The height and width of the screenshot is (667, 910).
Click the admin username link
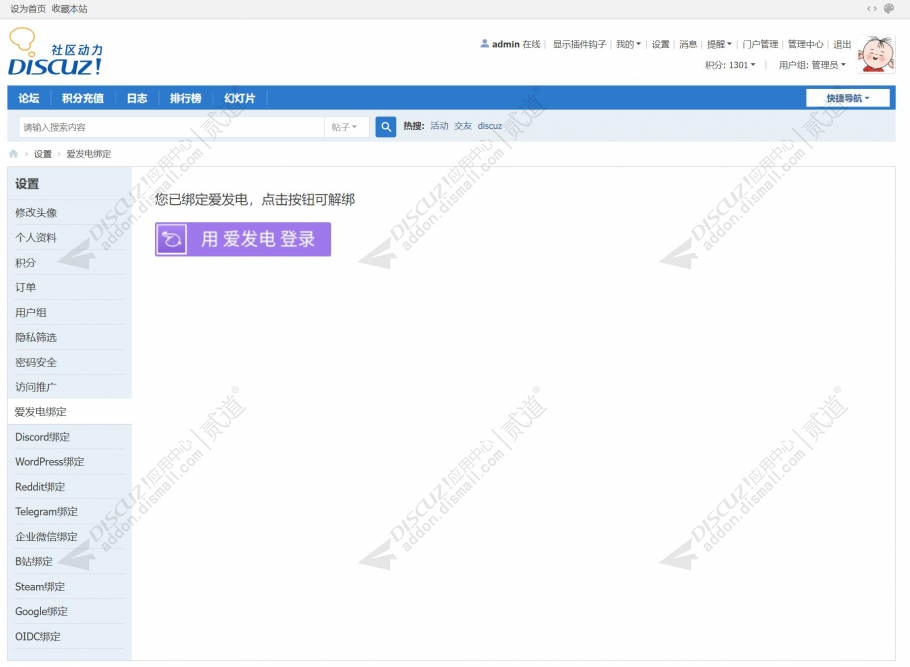(x=505, y=44)
